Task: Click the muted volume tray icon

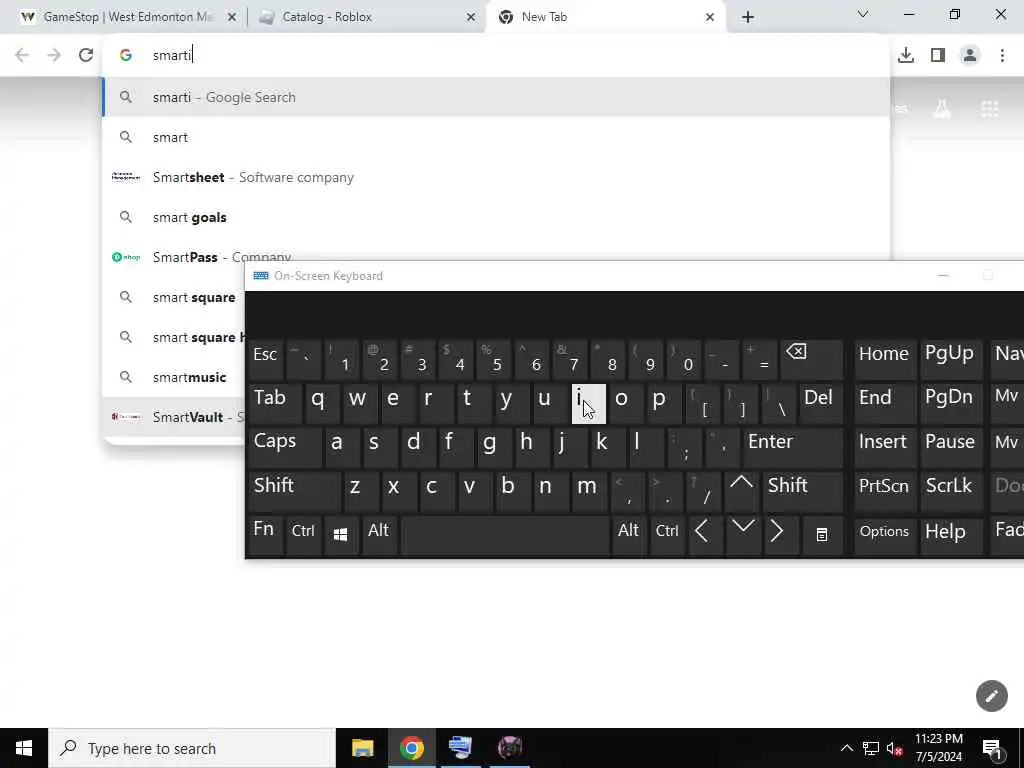Action: point(895,748)
